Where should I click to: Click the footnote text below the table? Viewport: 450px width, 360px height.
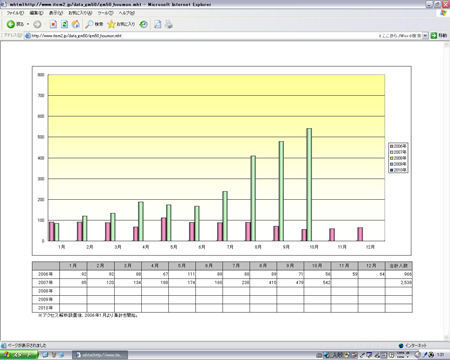coord(88,315)
